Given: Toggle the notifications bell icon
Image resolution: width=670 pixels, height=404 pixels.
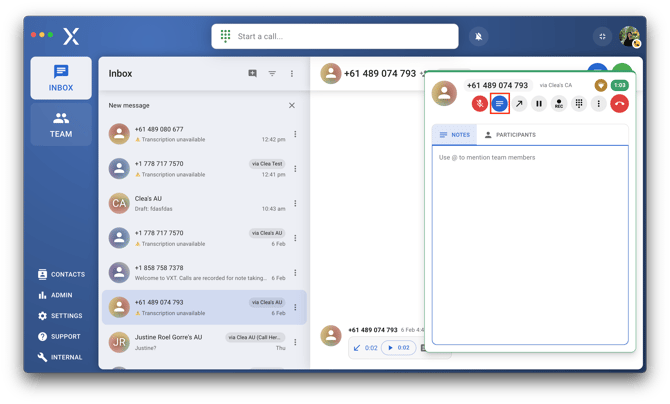Looking at the screenshot, I should point(479,37).
